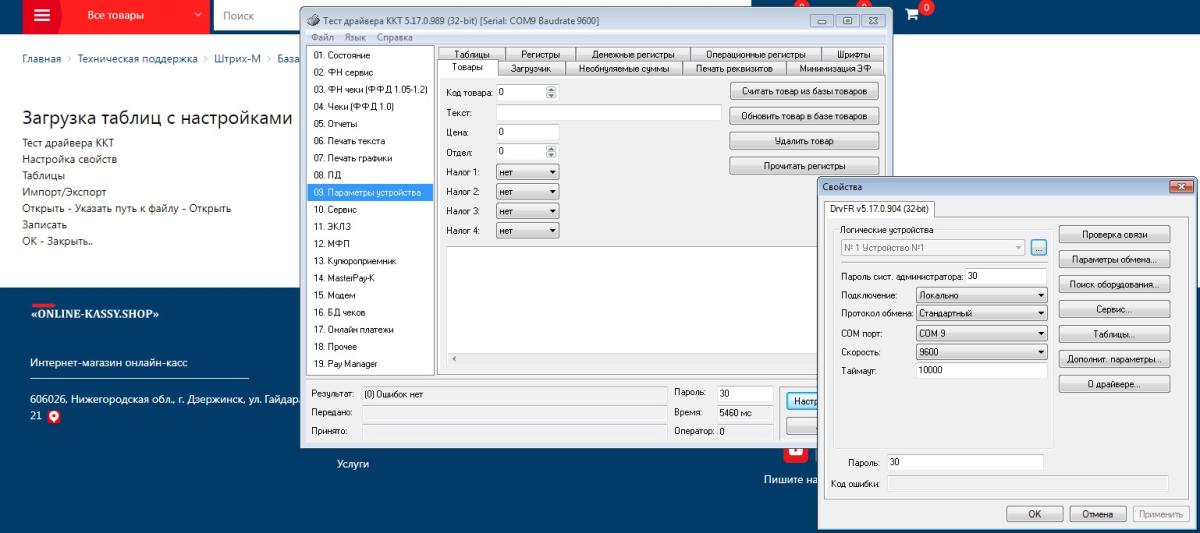
Task: Click the shopping cart icon
Action: [911, 14]
